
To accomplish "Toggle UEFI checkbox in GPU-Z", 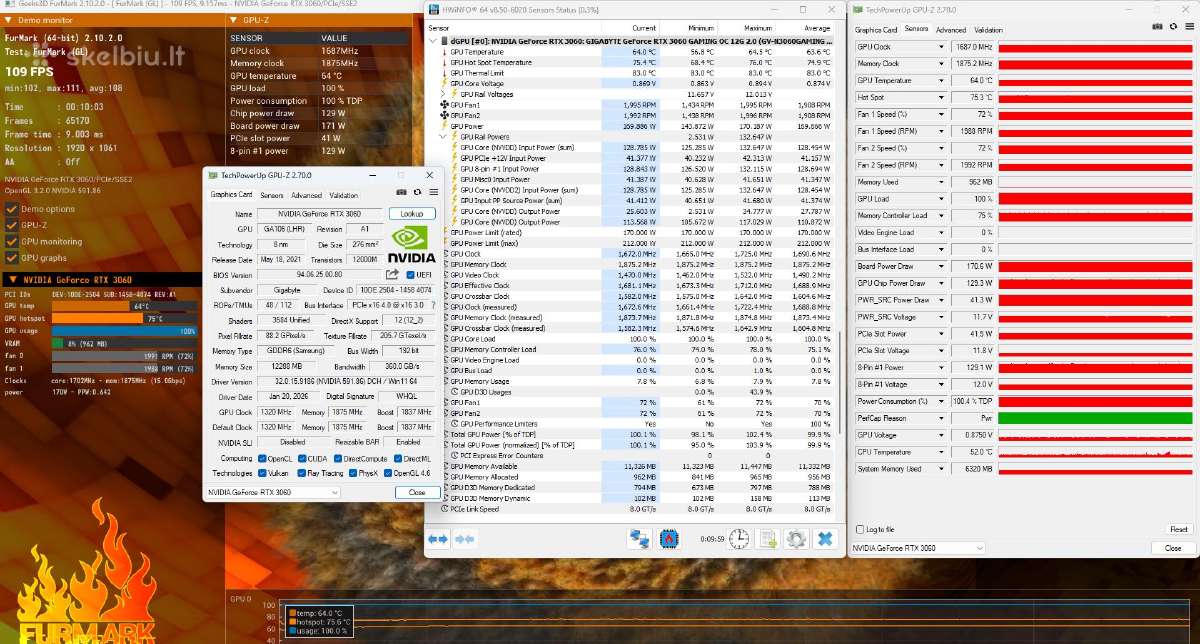I will click(x=410, y=274).
